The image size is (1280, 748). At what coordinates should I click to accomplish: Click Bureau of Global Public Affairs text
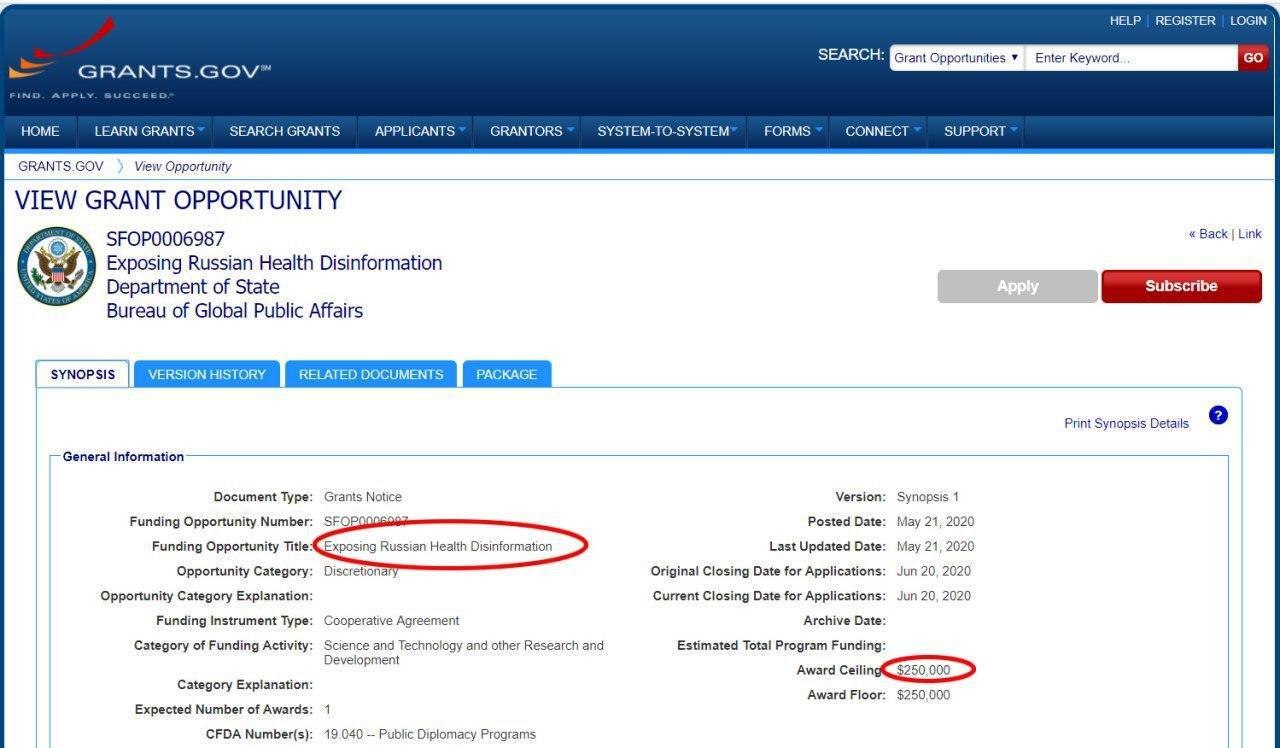pos(235,311)
